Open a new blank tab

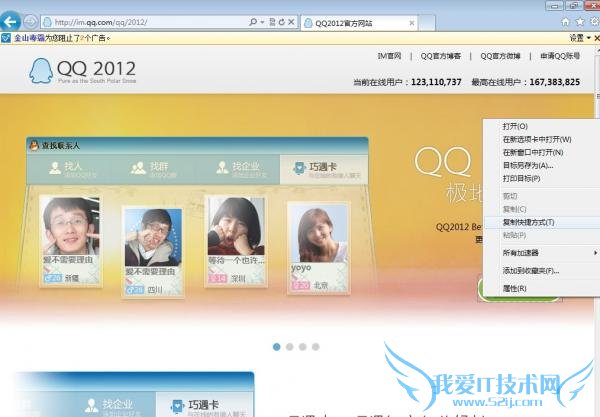(427, 23)
